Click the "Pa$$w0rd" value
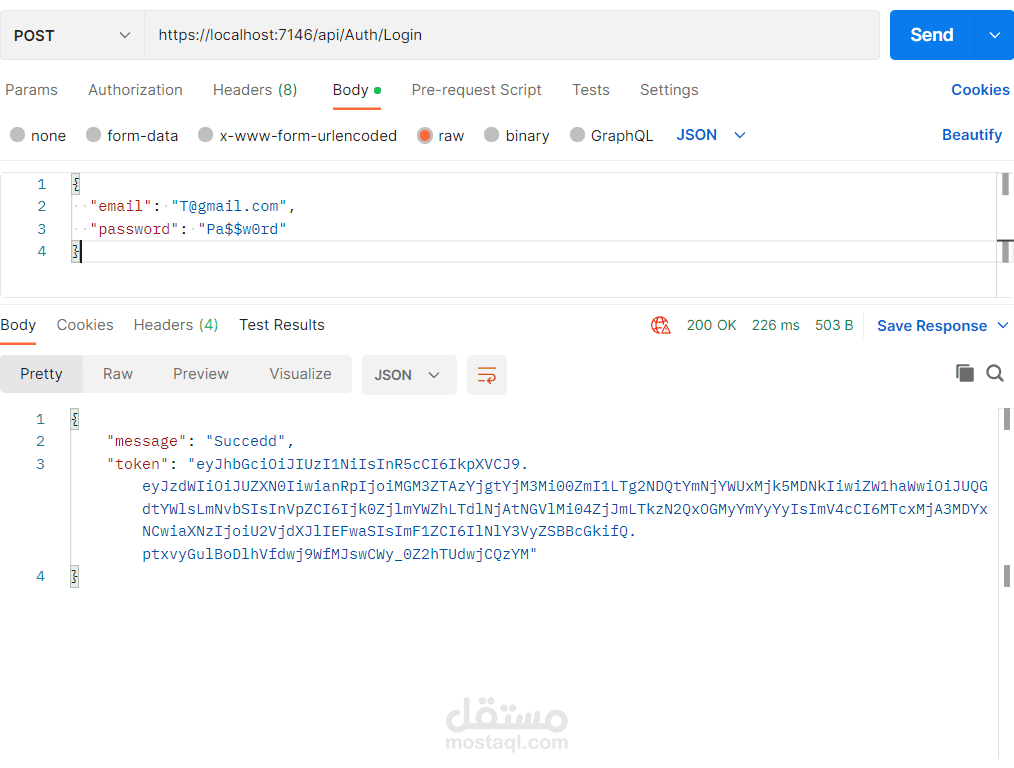 (243, 229)
